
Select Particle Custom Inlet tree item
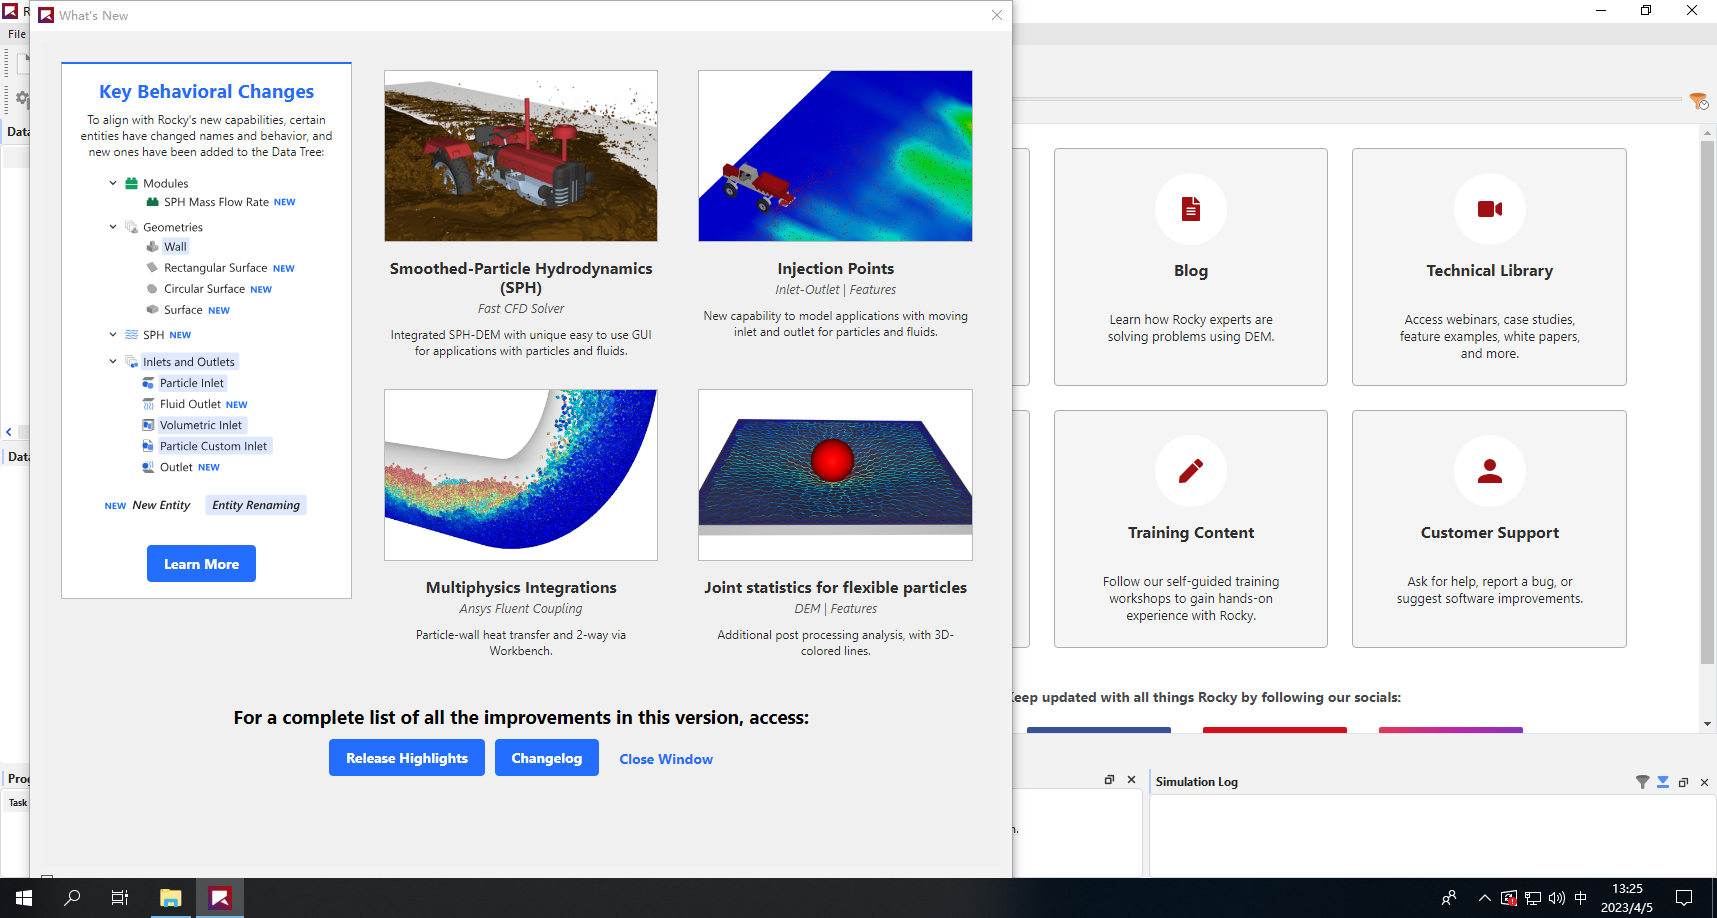(x=213, y=446)
